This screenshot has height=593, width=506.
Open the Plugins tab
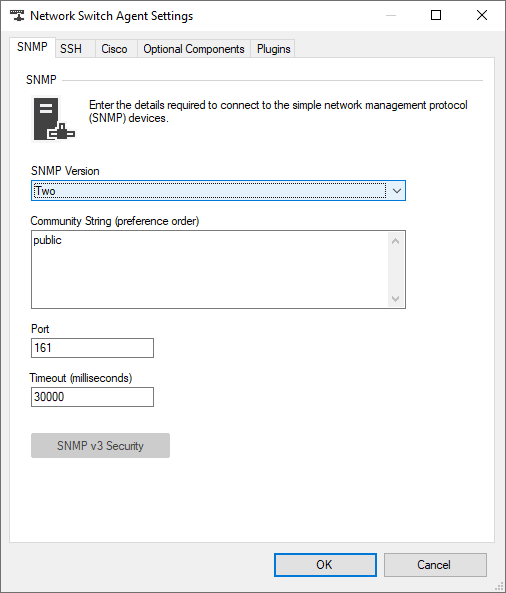tap(273, 49)
